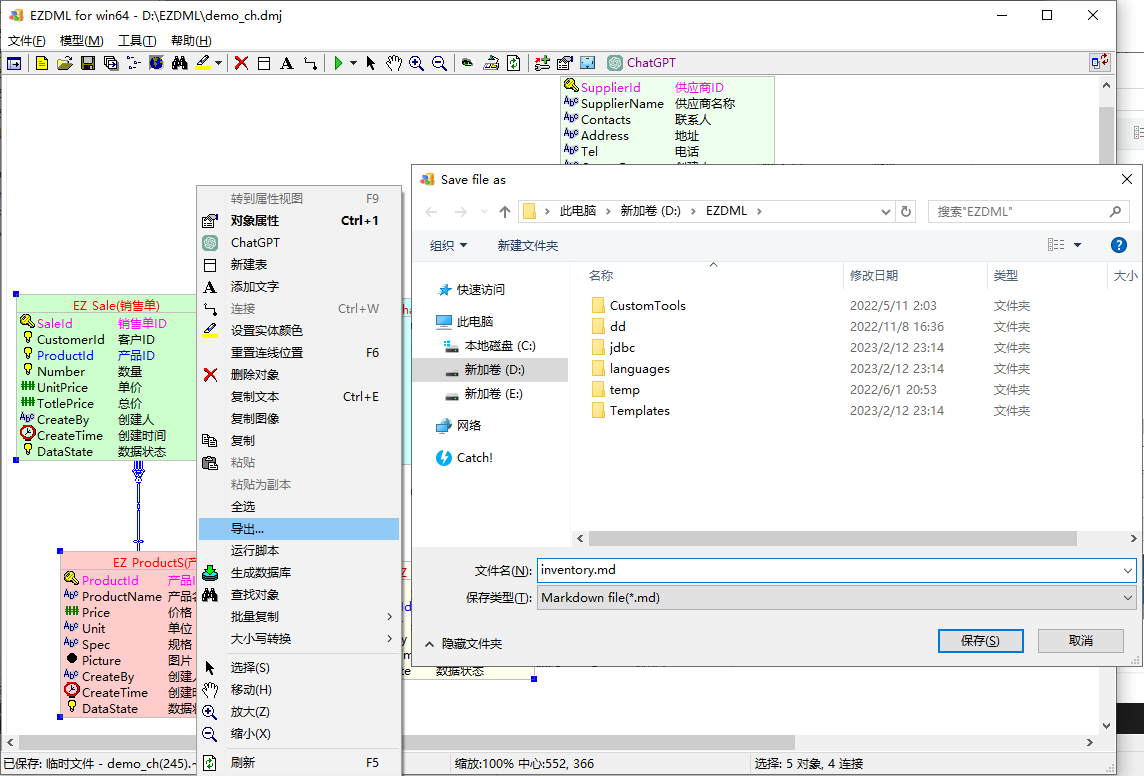Screen dimensions: 1144x776
Task: Open the dropdown arrow next to highlighter tool
Action: [218, 63]
